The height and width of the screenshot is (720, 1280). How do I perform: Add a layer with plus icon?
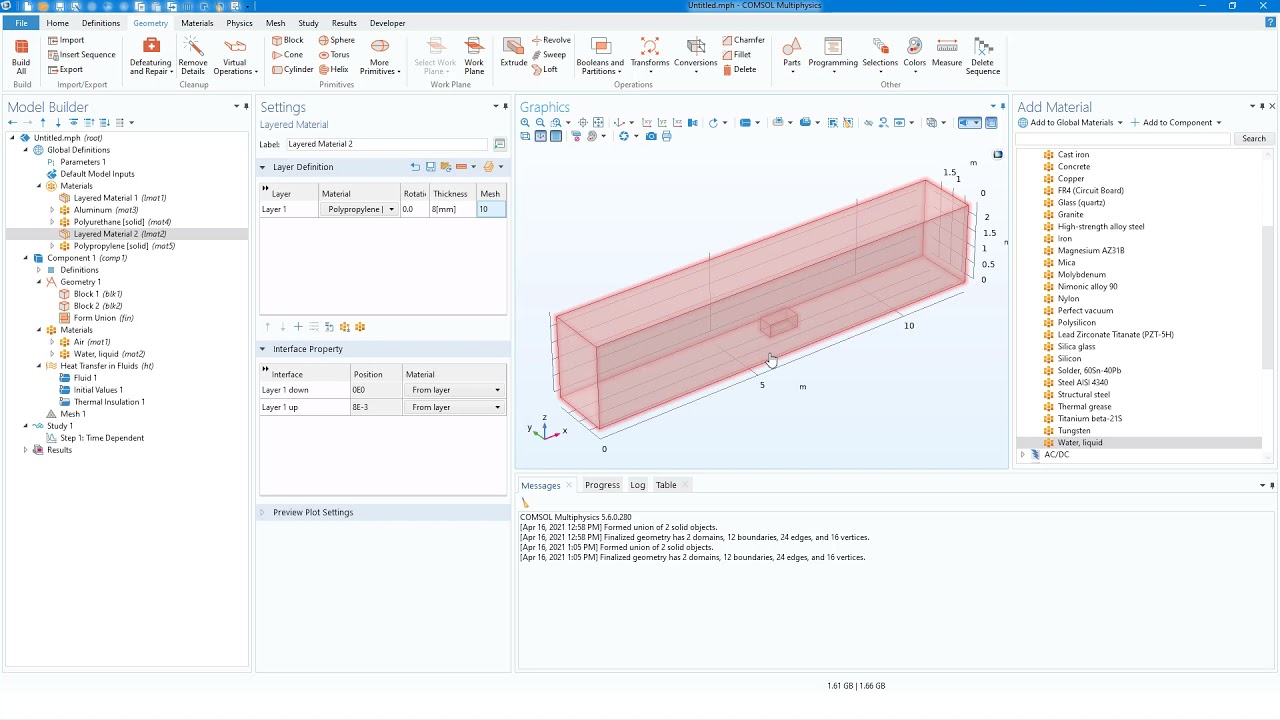(298, 327)
